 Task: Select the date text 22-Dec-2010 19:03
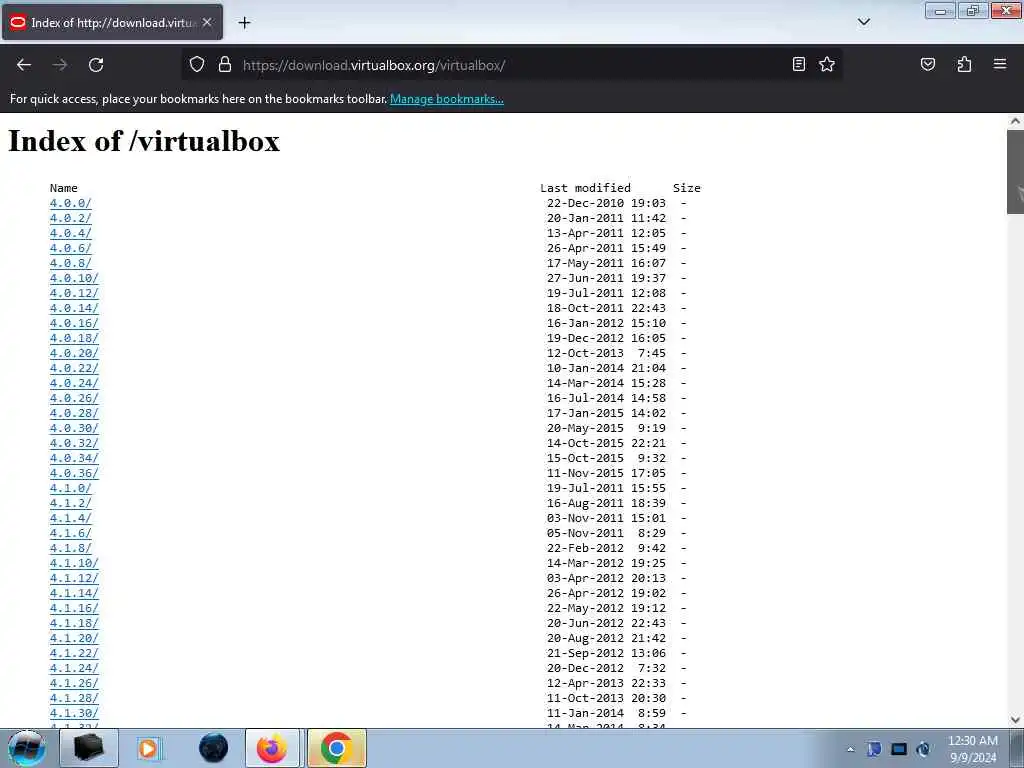(x=606, y=203)
